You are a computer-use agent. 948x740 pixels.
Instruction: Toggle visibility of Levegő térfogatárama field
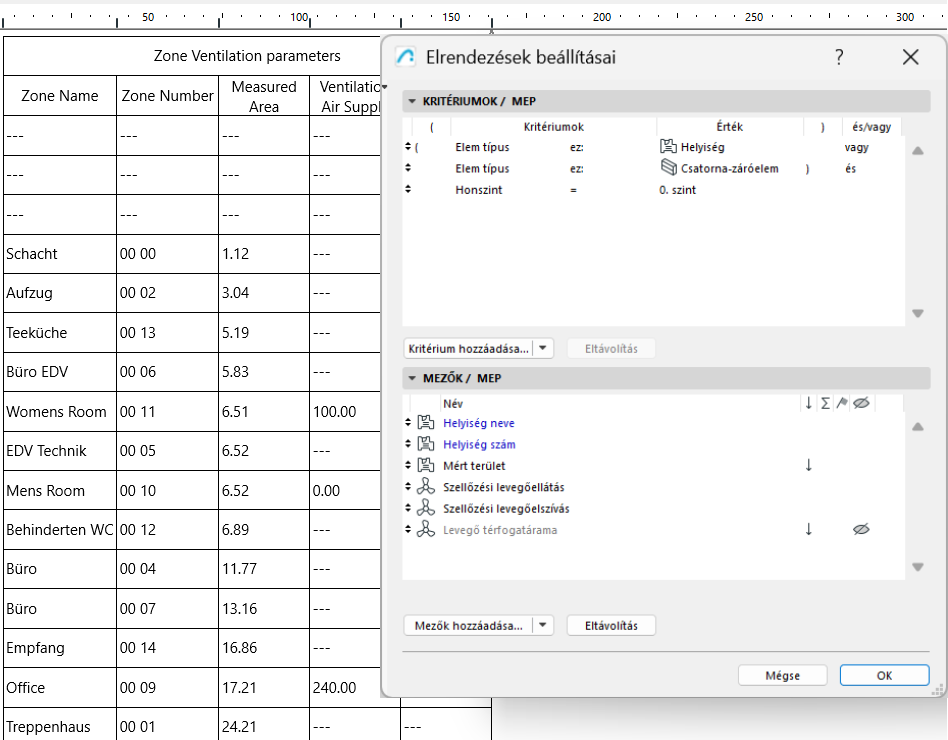pyautogui.click(x=861, y=528)
